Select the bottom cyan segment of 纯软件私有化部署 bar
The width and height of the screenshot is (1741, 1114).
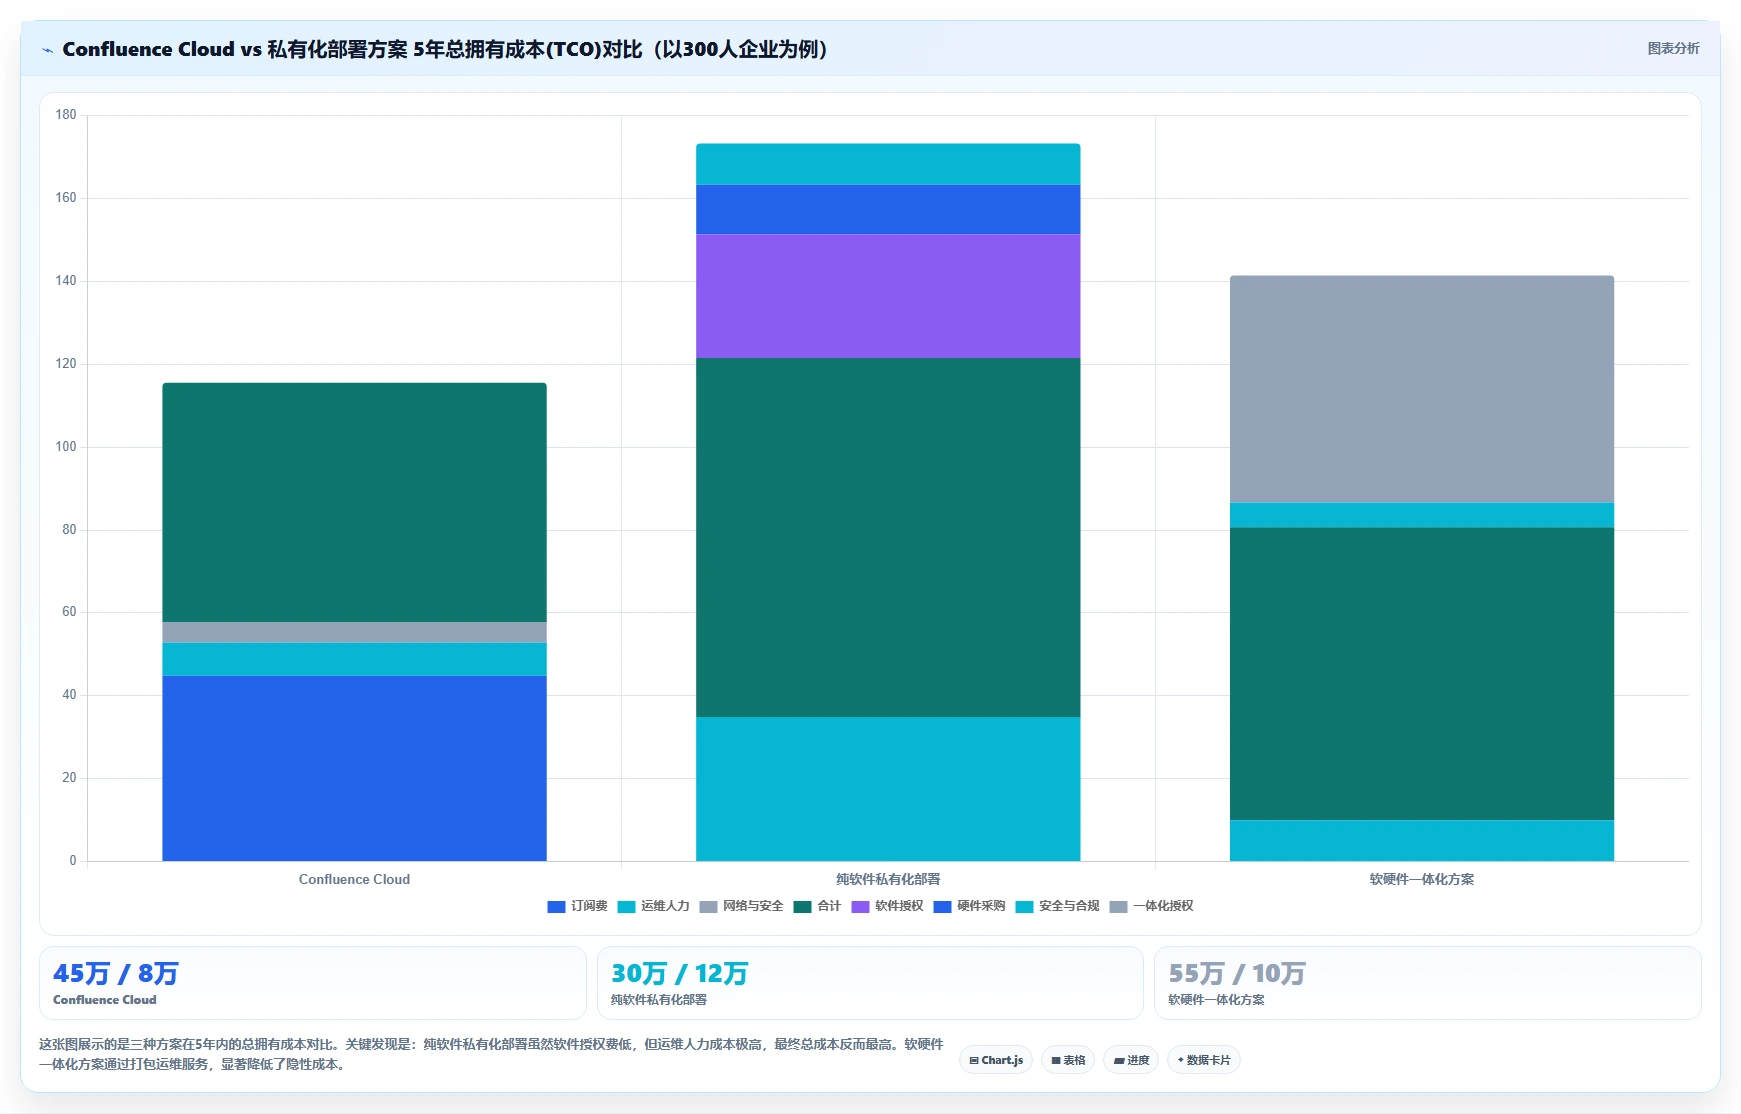pos(888,789)
